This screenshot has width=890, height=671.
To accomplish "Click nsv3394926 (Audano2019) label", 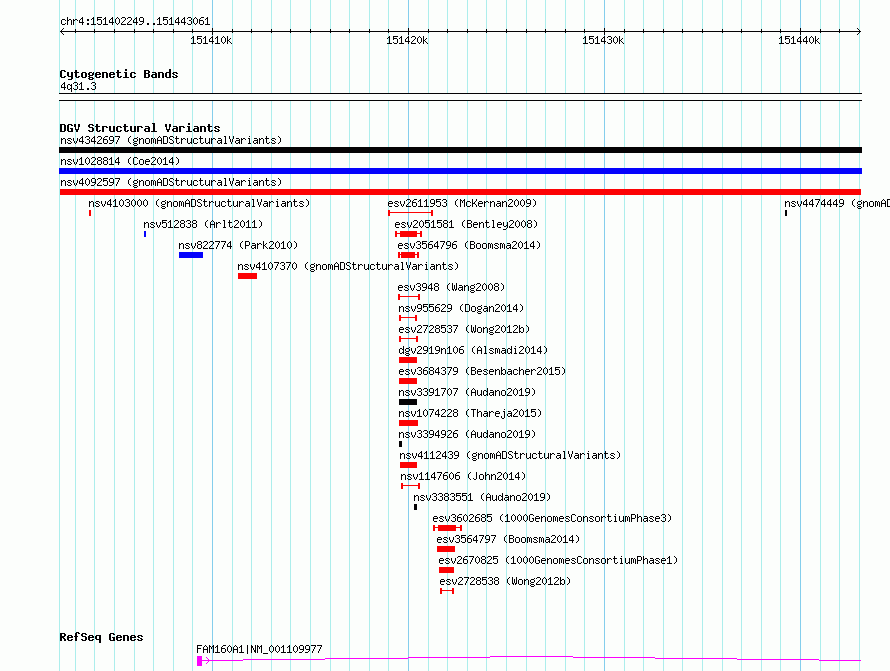I will 467,434.
